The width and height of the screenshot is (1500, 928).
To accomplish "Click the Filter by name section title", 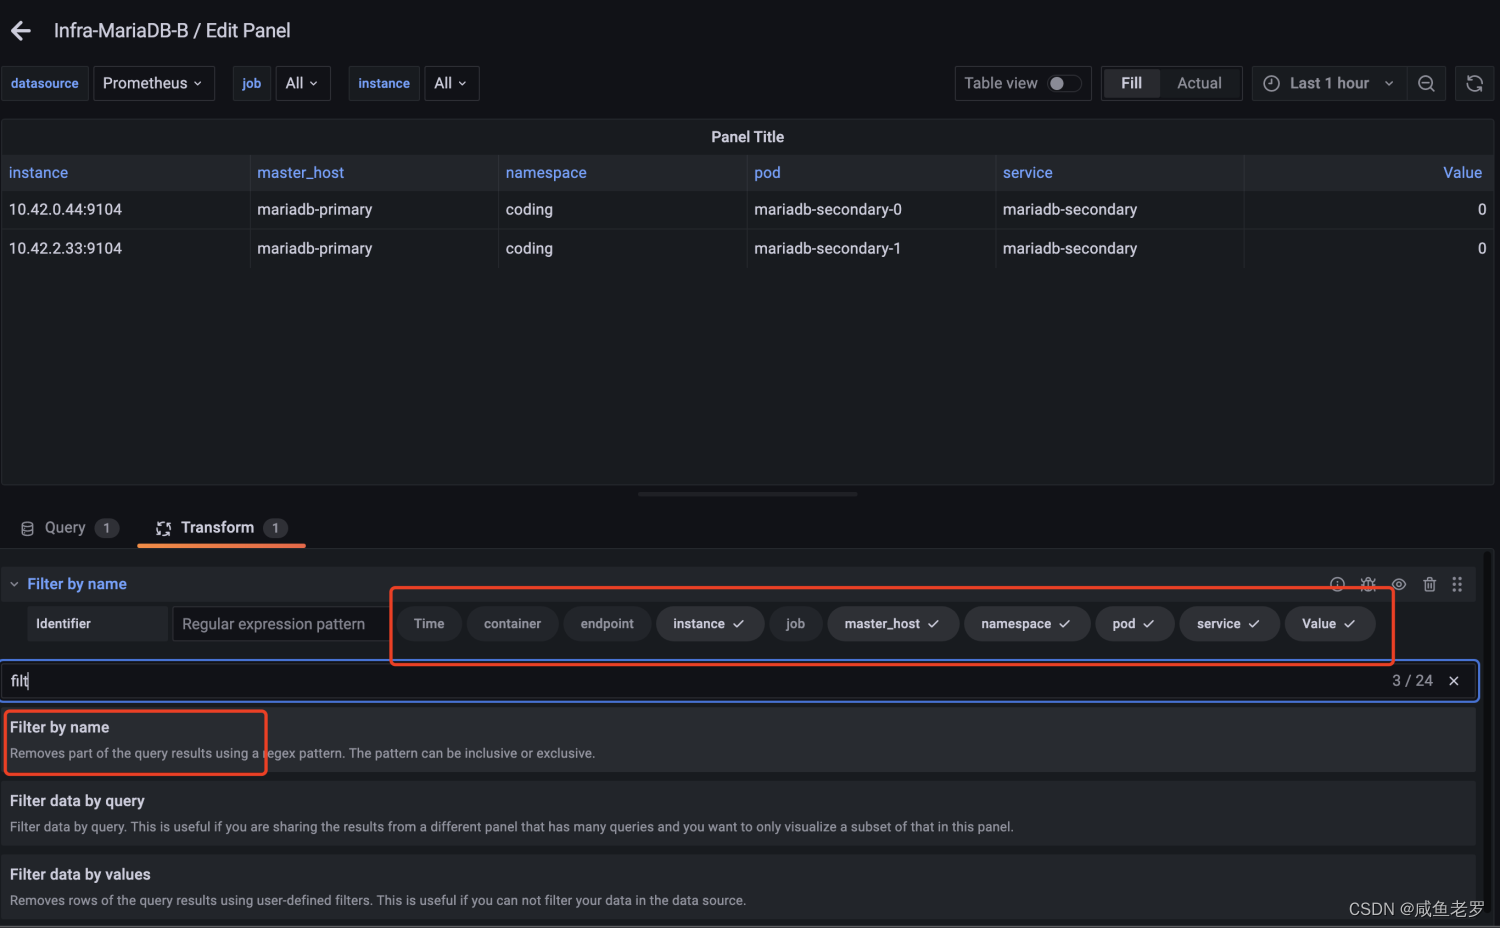I will pyautogui.click(x=77, y=584).
